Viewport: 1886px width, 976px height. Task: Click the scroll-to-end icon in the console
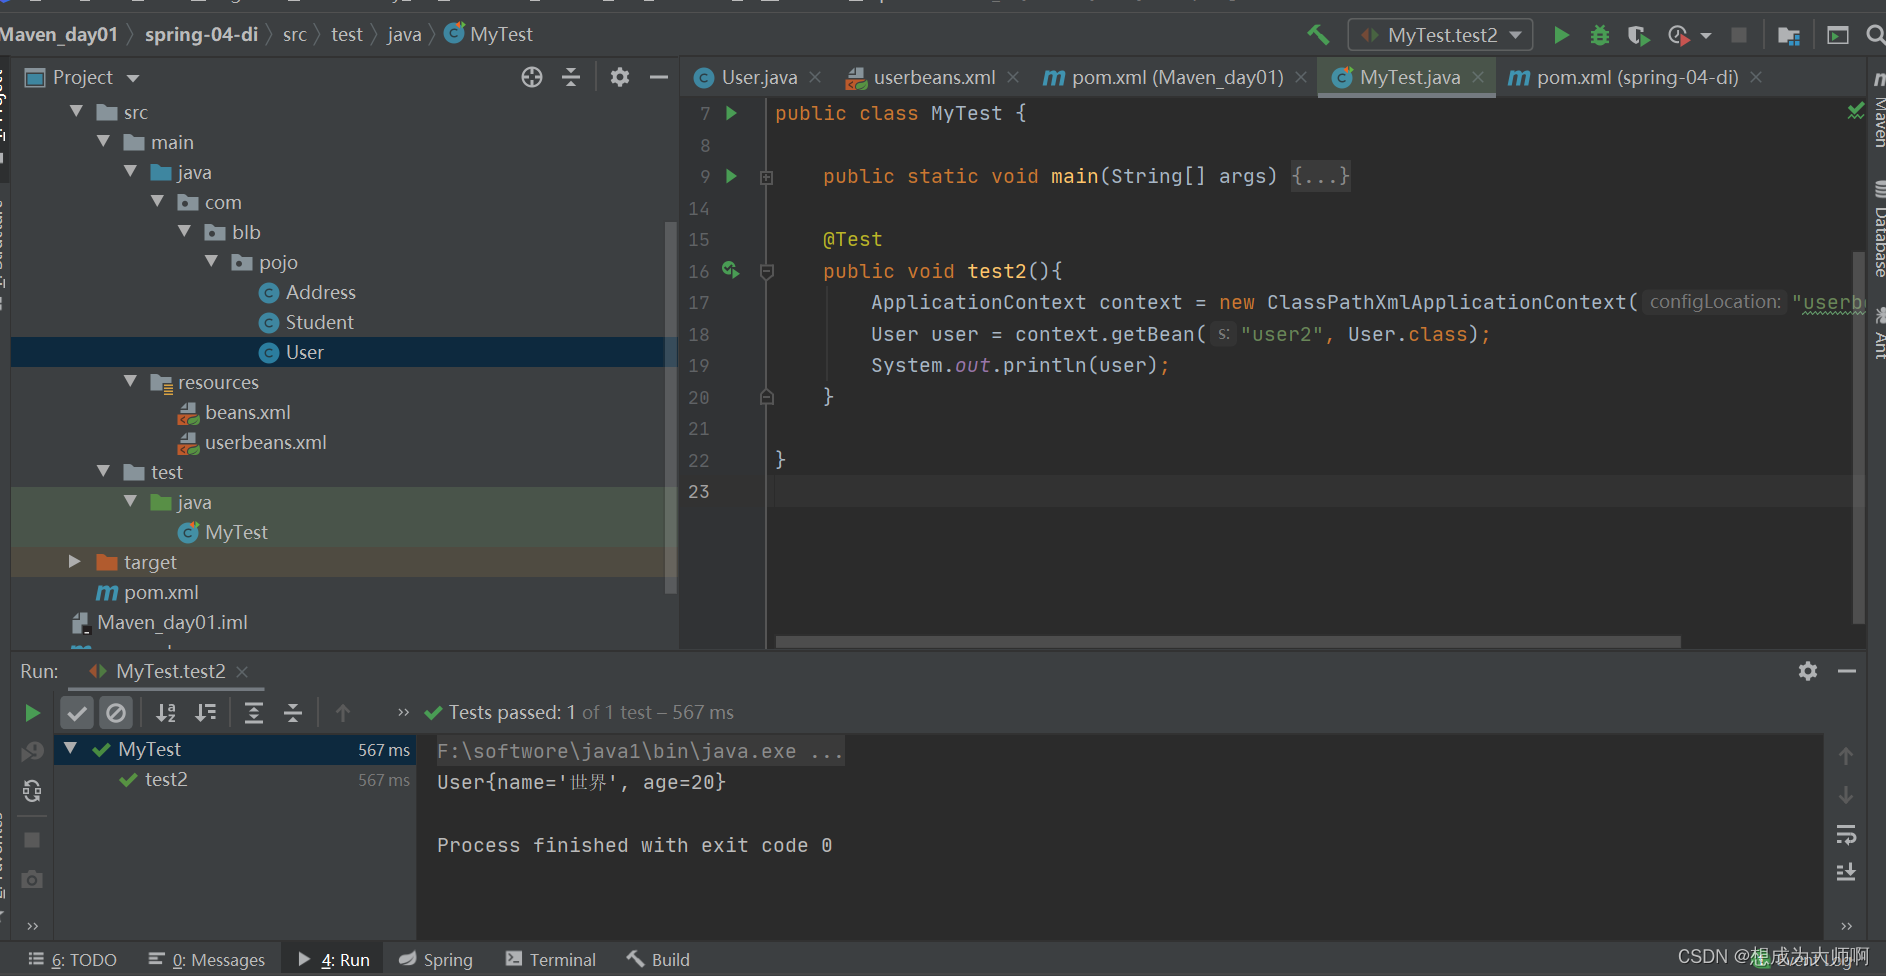click(x=1846, y=873)
